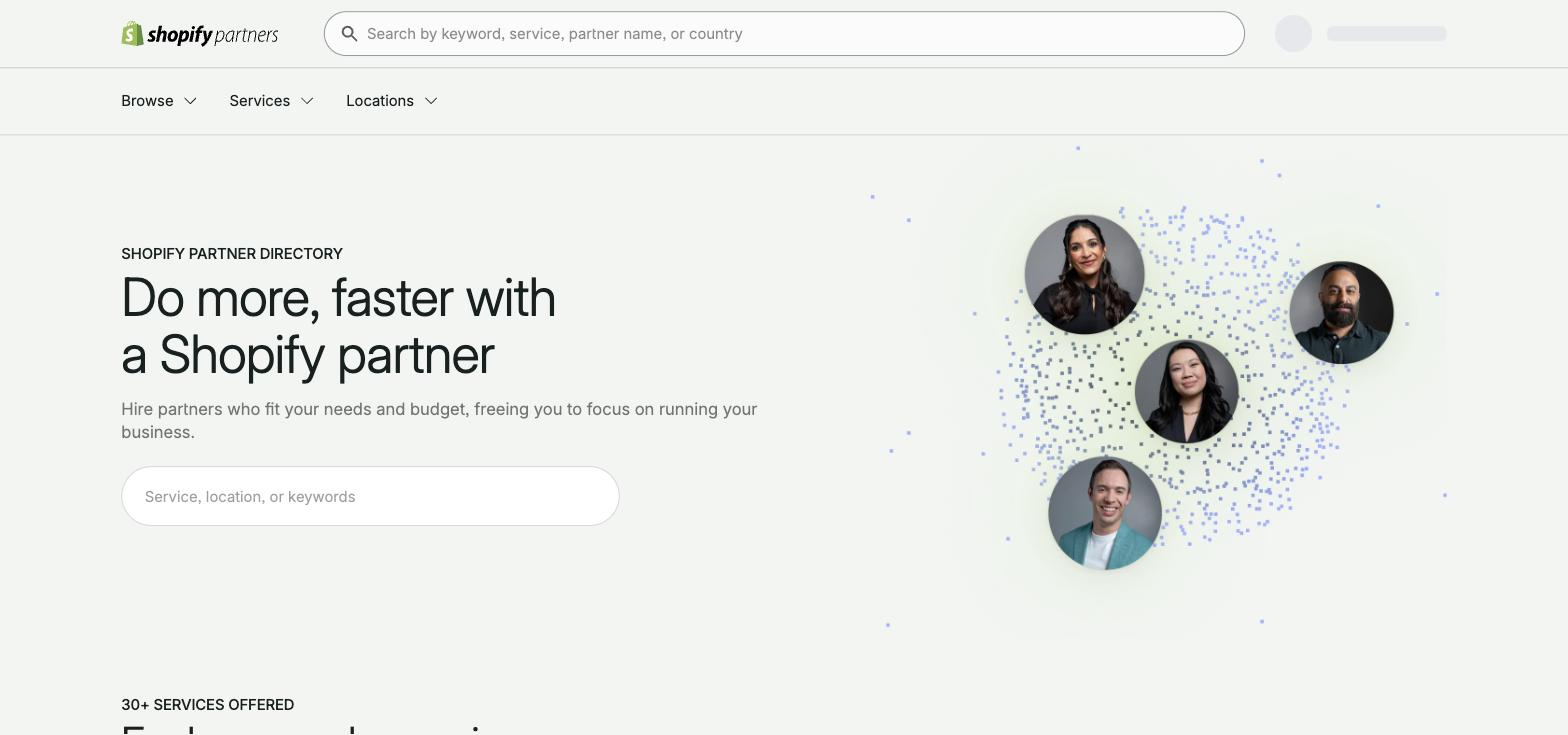Viewport: 1568px width, 735px height.
Task: Select the man in teal blazer portrait
Action: pyautogui.click(x=1104, y=513)
